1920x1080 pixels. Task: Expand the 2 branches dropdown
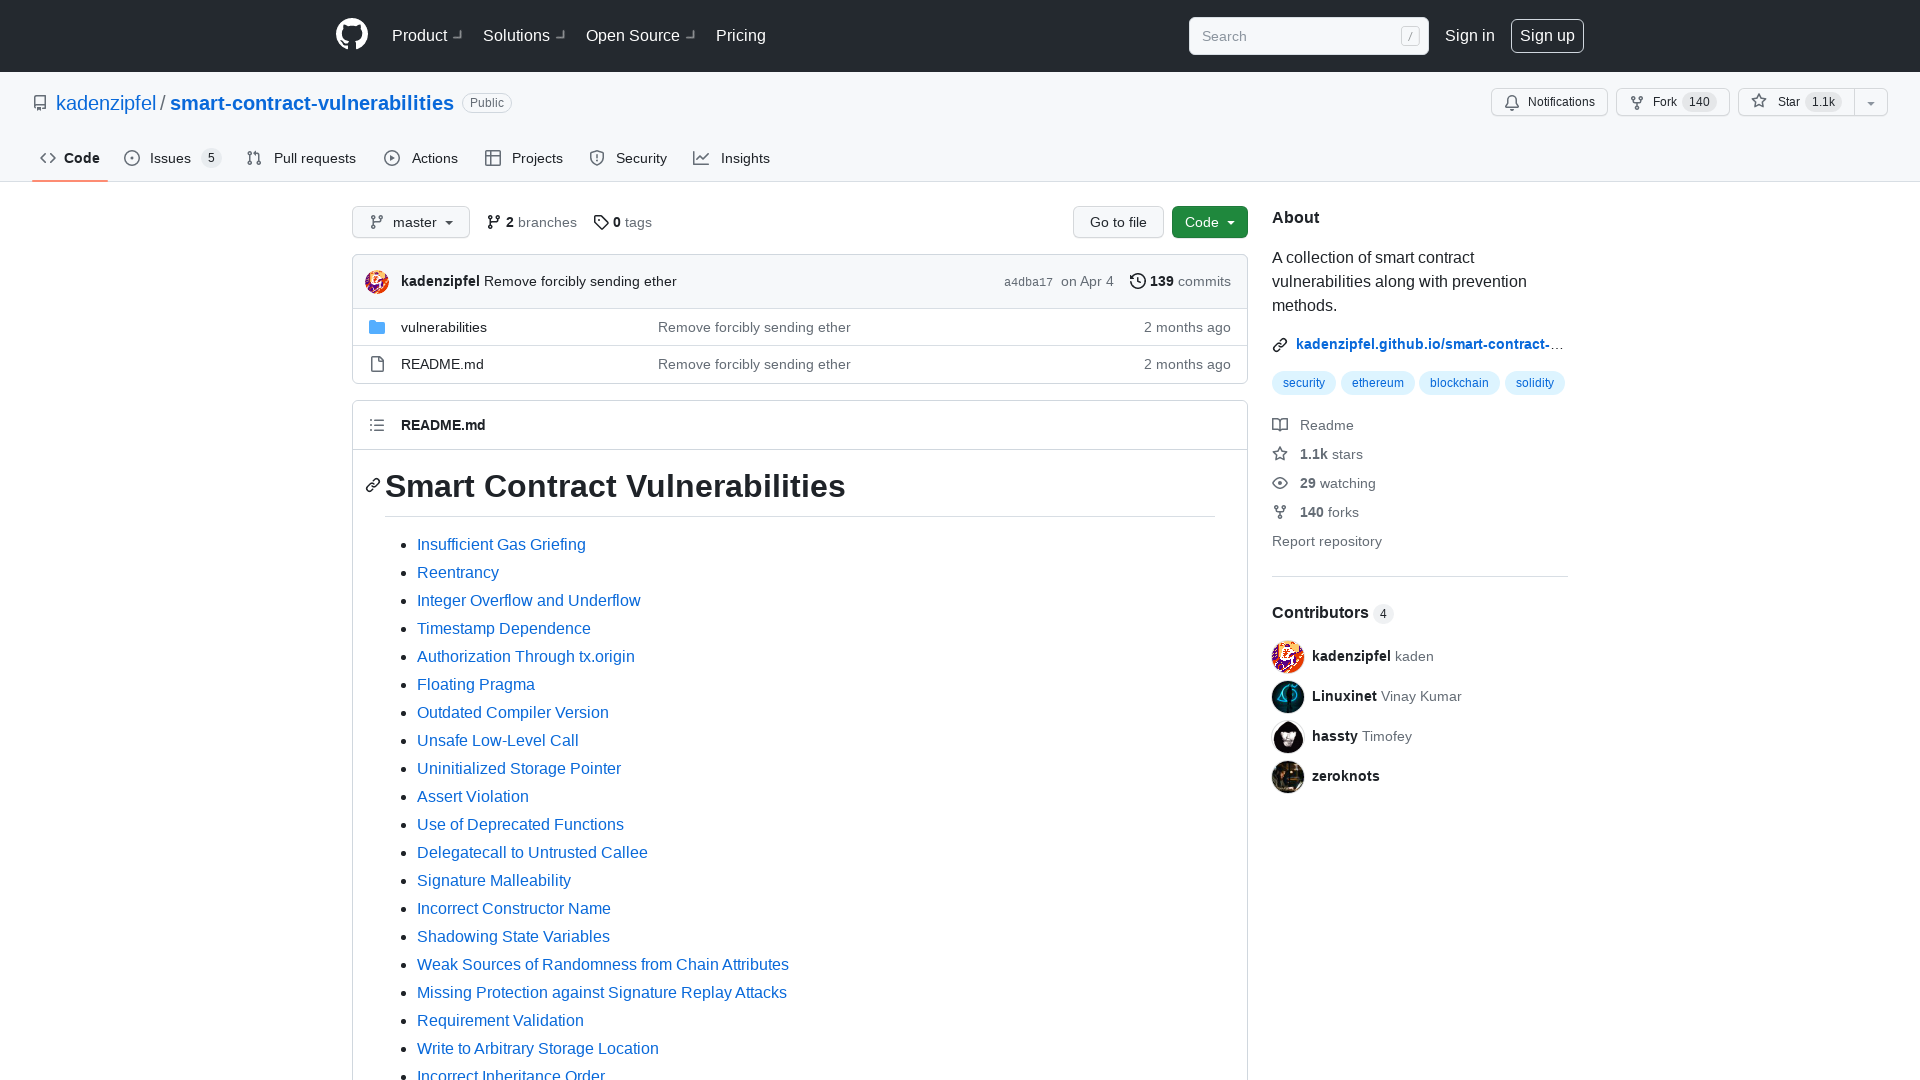(x=533, y=222)
